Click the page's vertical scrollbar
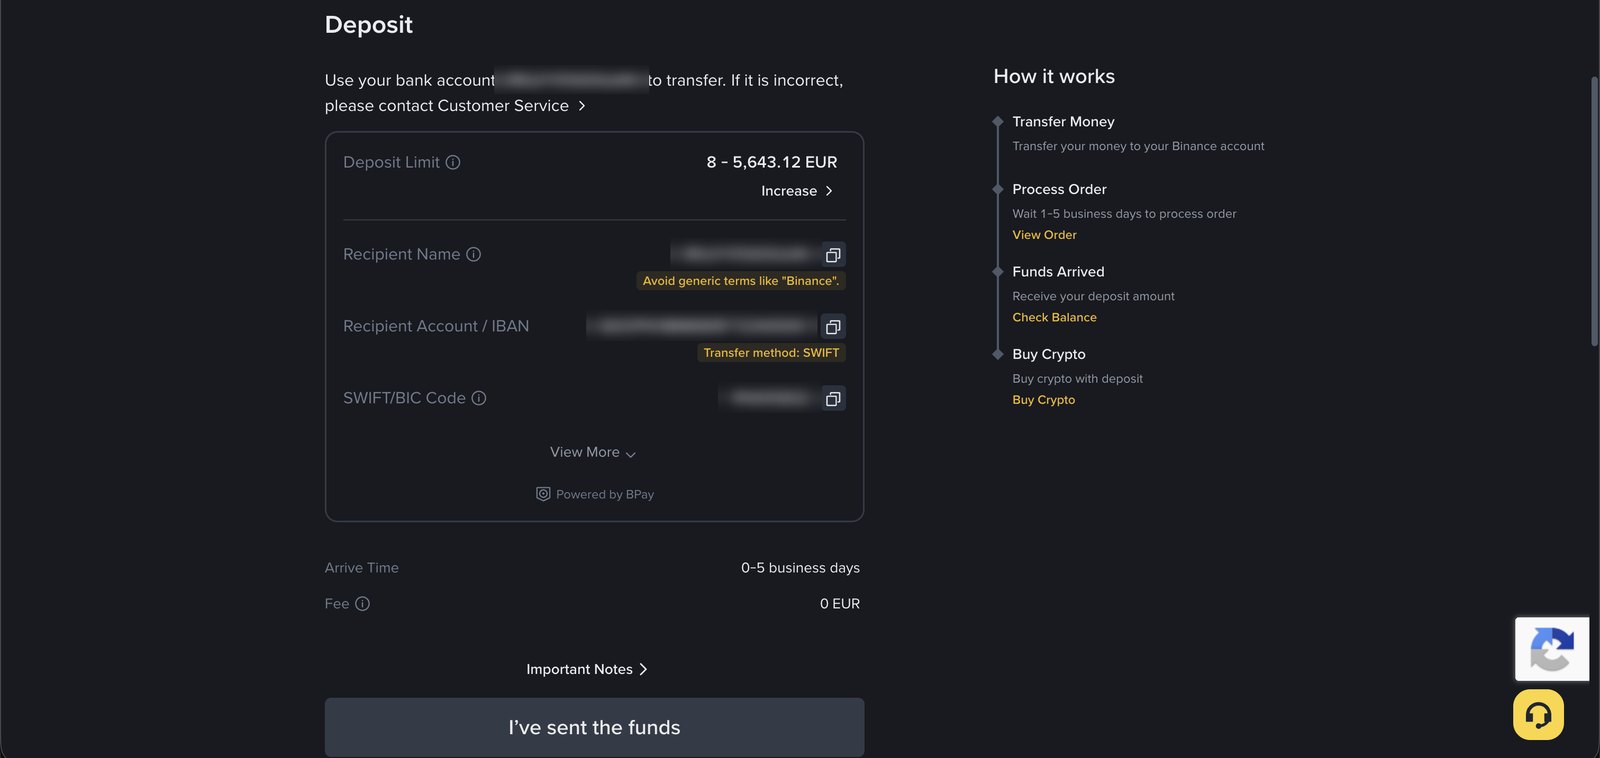The image size is (1600, 758). coord(1594,212)
